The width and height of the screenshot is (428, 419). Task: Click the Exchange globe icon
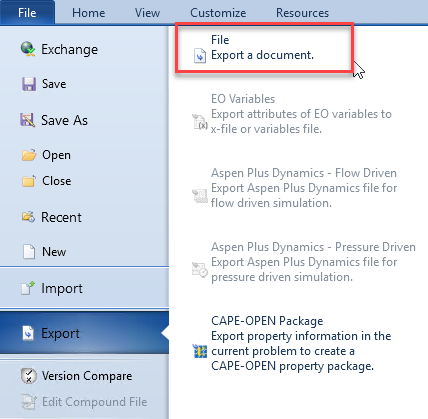(x=28, y=49)
